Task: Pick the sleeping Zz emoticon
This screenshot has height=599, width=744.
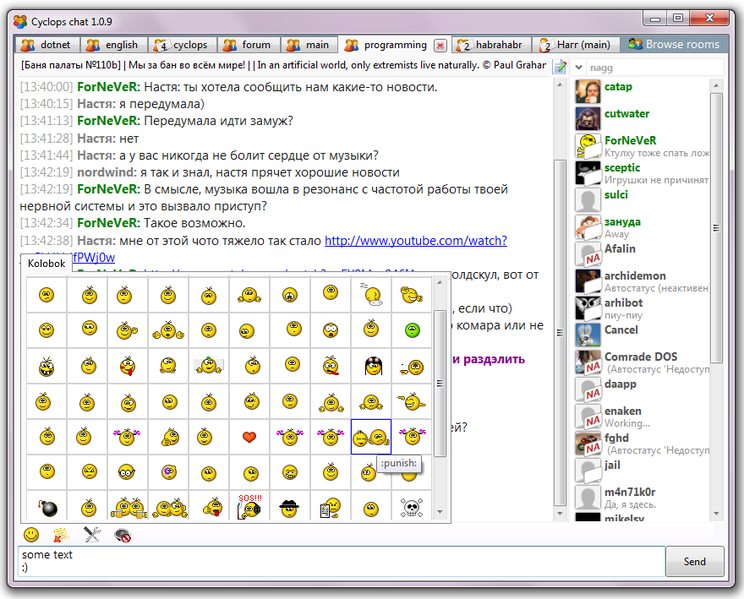Action: click(371, 294)
